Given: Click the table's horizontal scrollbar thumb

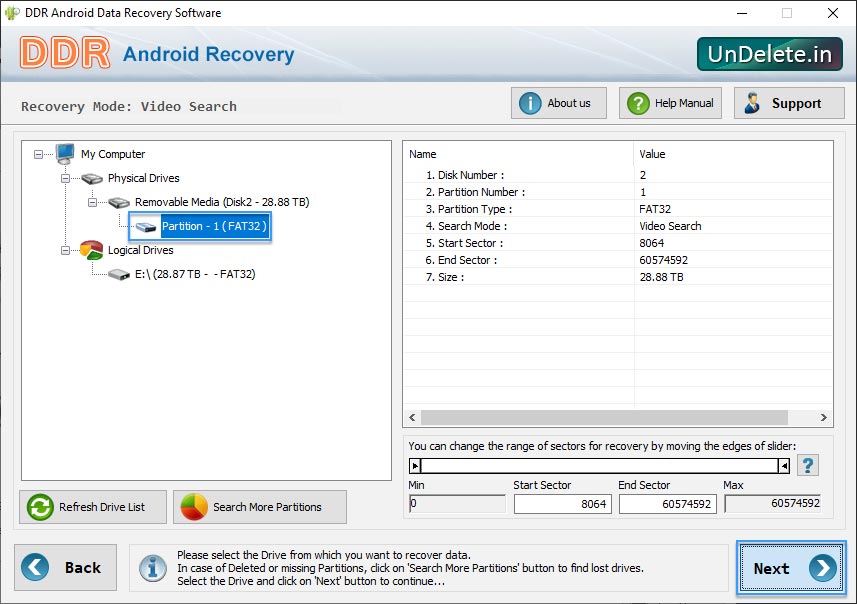Looking at the screenshot, I should click(x=604, y=418).
